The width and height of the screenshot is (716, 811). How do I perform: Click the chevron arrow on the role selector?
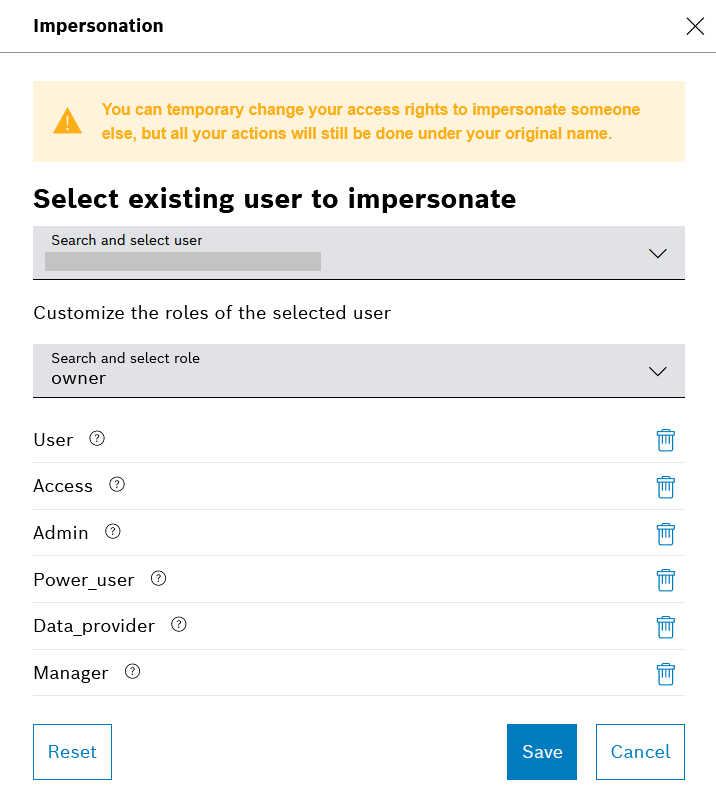click(657, 371)
